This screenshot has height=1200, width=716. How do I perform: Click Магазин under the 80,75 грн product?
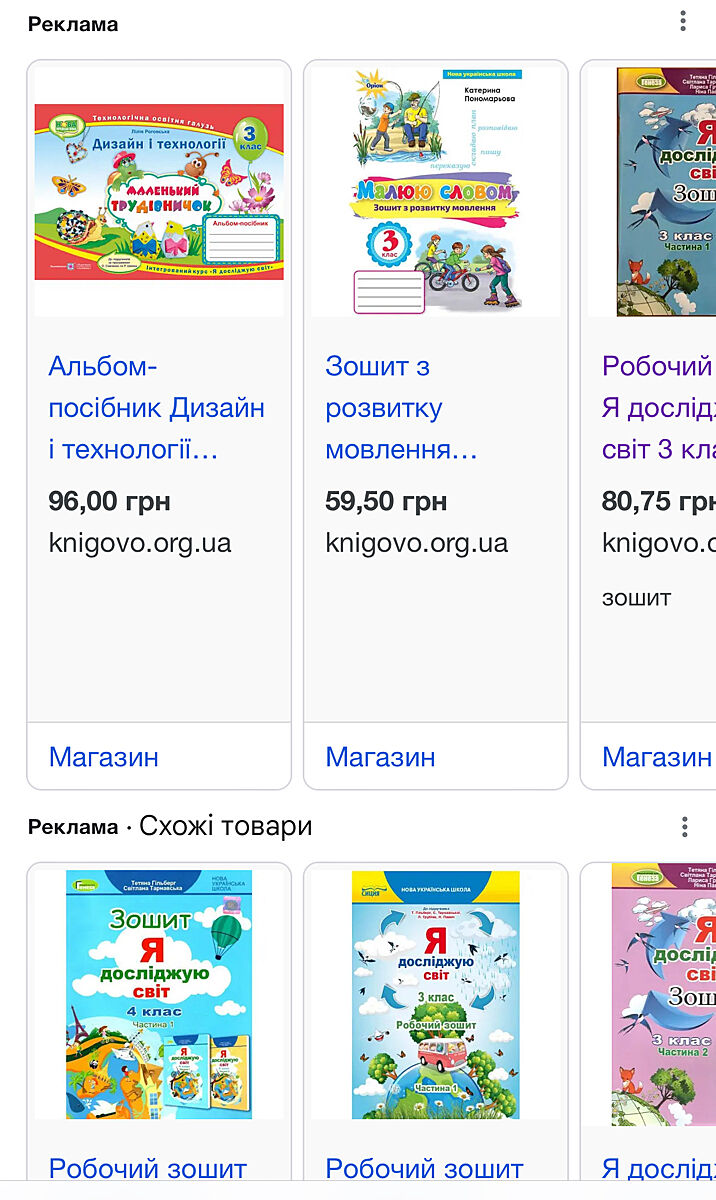[x=657, y=757]
